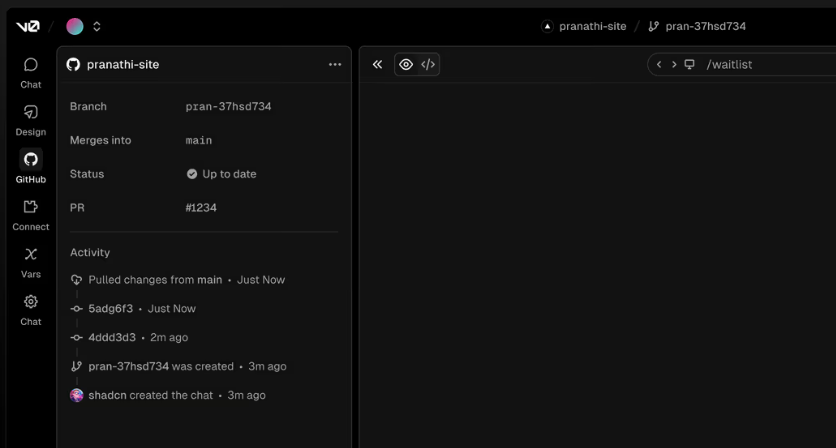This screenshot has width=836, height=448.
Task: Click the GitHub icon beside pranathi-site heading
Action: click(73, 65)
